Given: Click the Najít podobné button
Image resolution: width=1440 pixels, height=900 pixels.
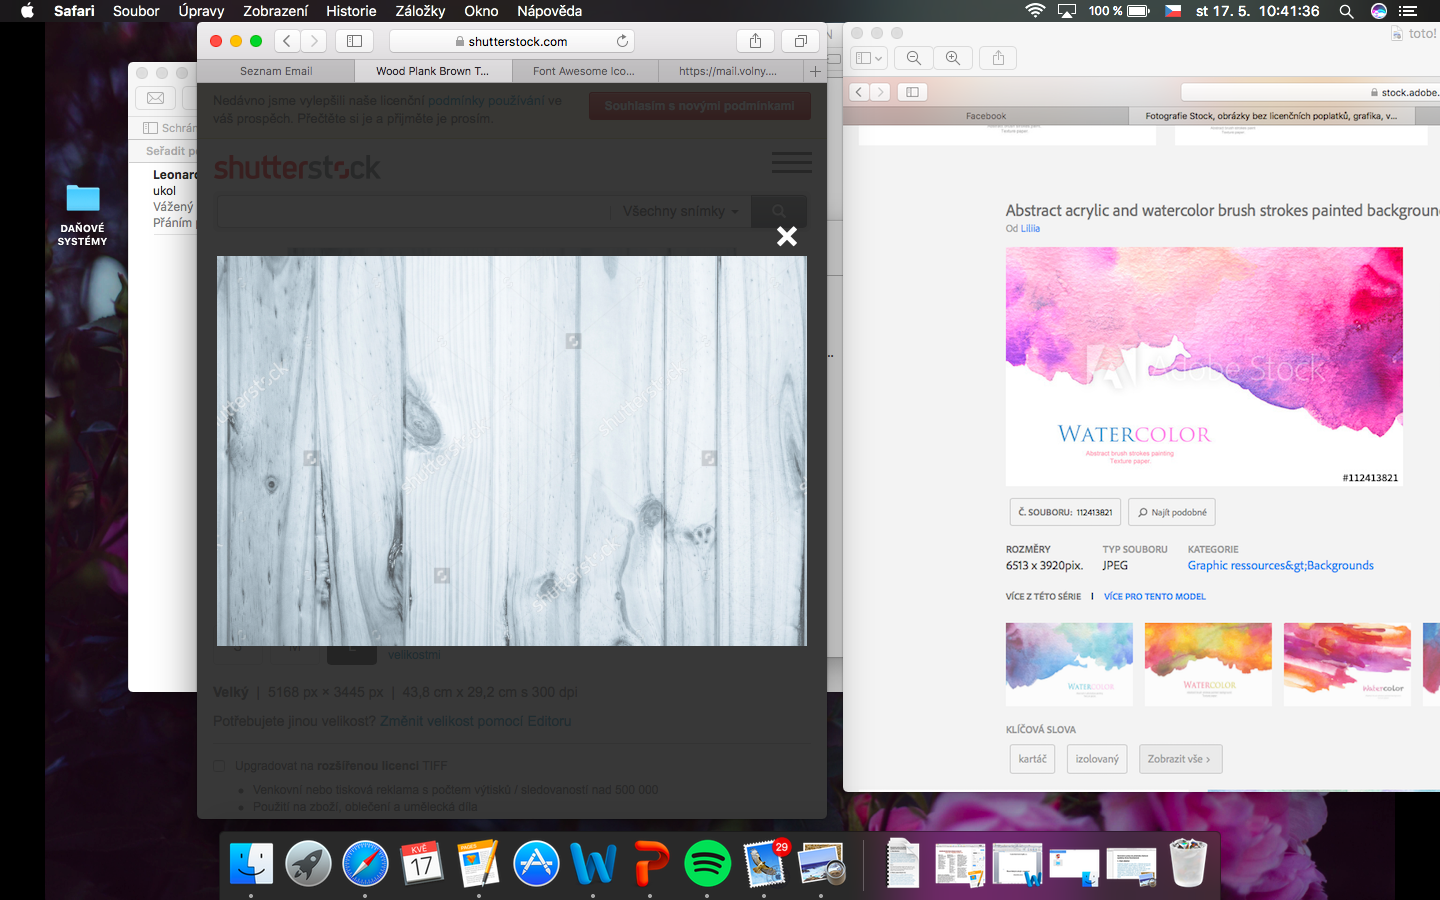Looking at the screenshot, I should [1171, 512].
